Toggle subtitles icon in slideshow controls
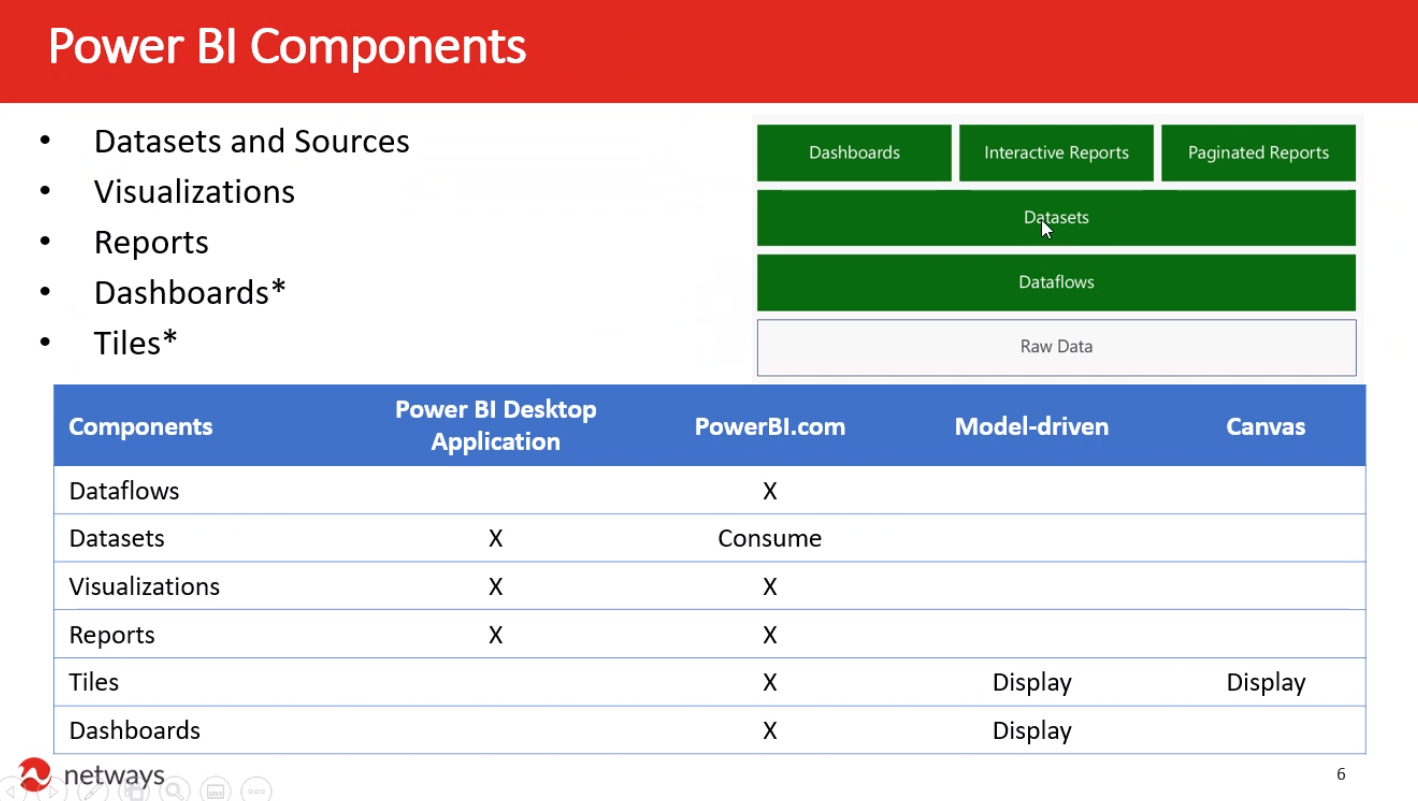Image resolution: width=1418 pixels, height=801 pixels. coord(215,791)
